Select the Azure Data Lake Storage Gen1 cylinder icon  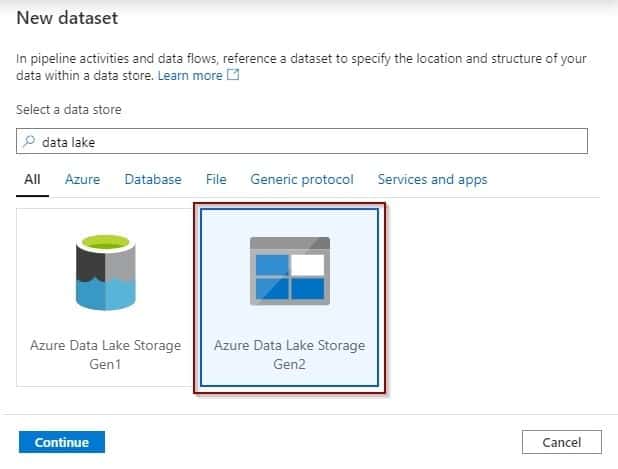(x=106, y=272)
